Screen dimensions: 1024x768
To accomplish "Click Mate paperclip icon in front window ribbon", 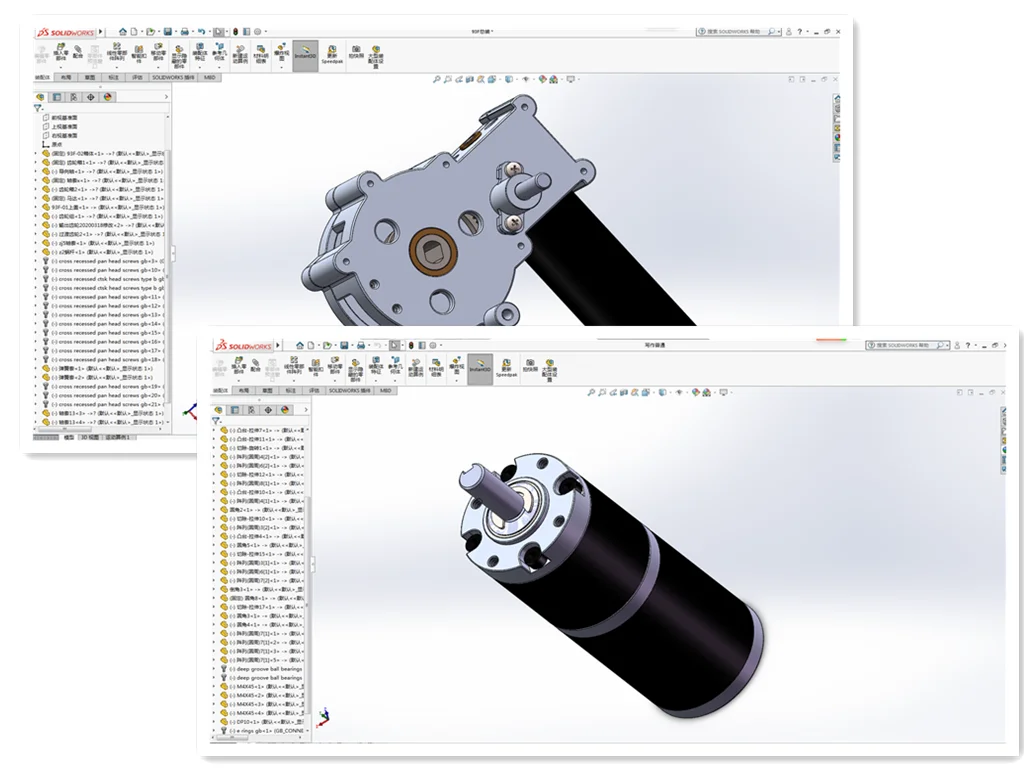I will coord(255,365).
